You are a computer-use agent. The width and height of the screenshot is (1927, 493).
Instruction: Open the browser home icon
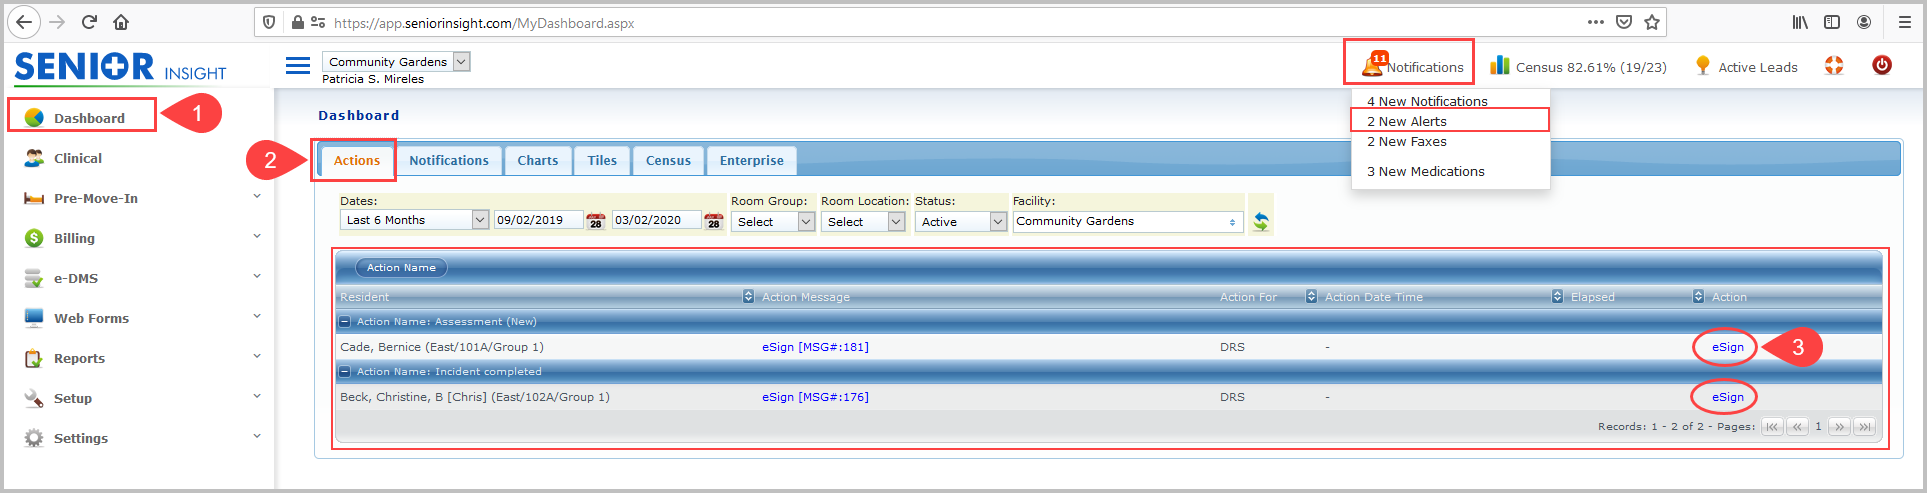[x=121, y=22]
